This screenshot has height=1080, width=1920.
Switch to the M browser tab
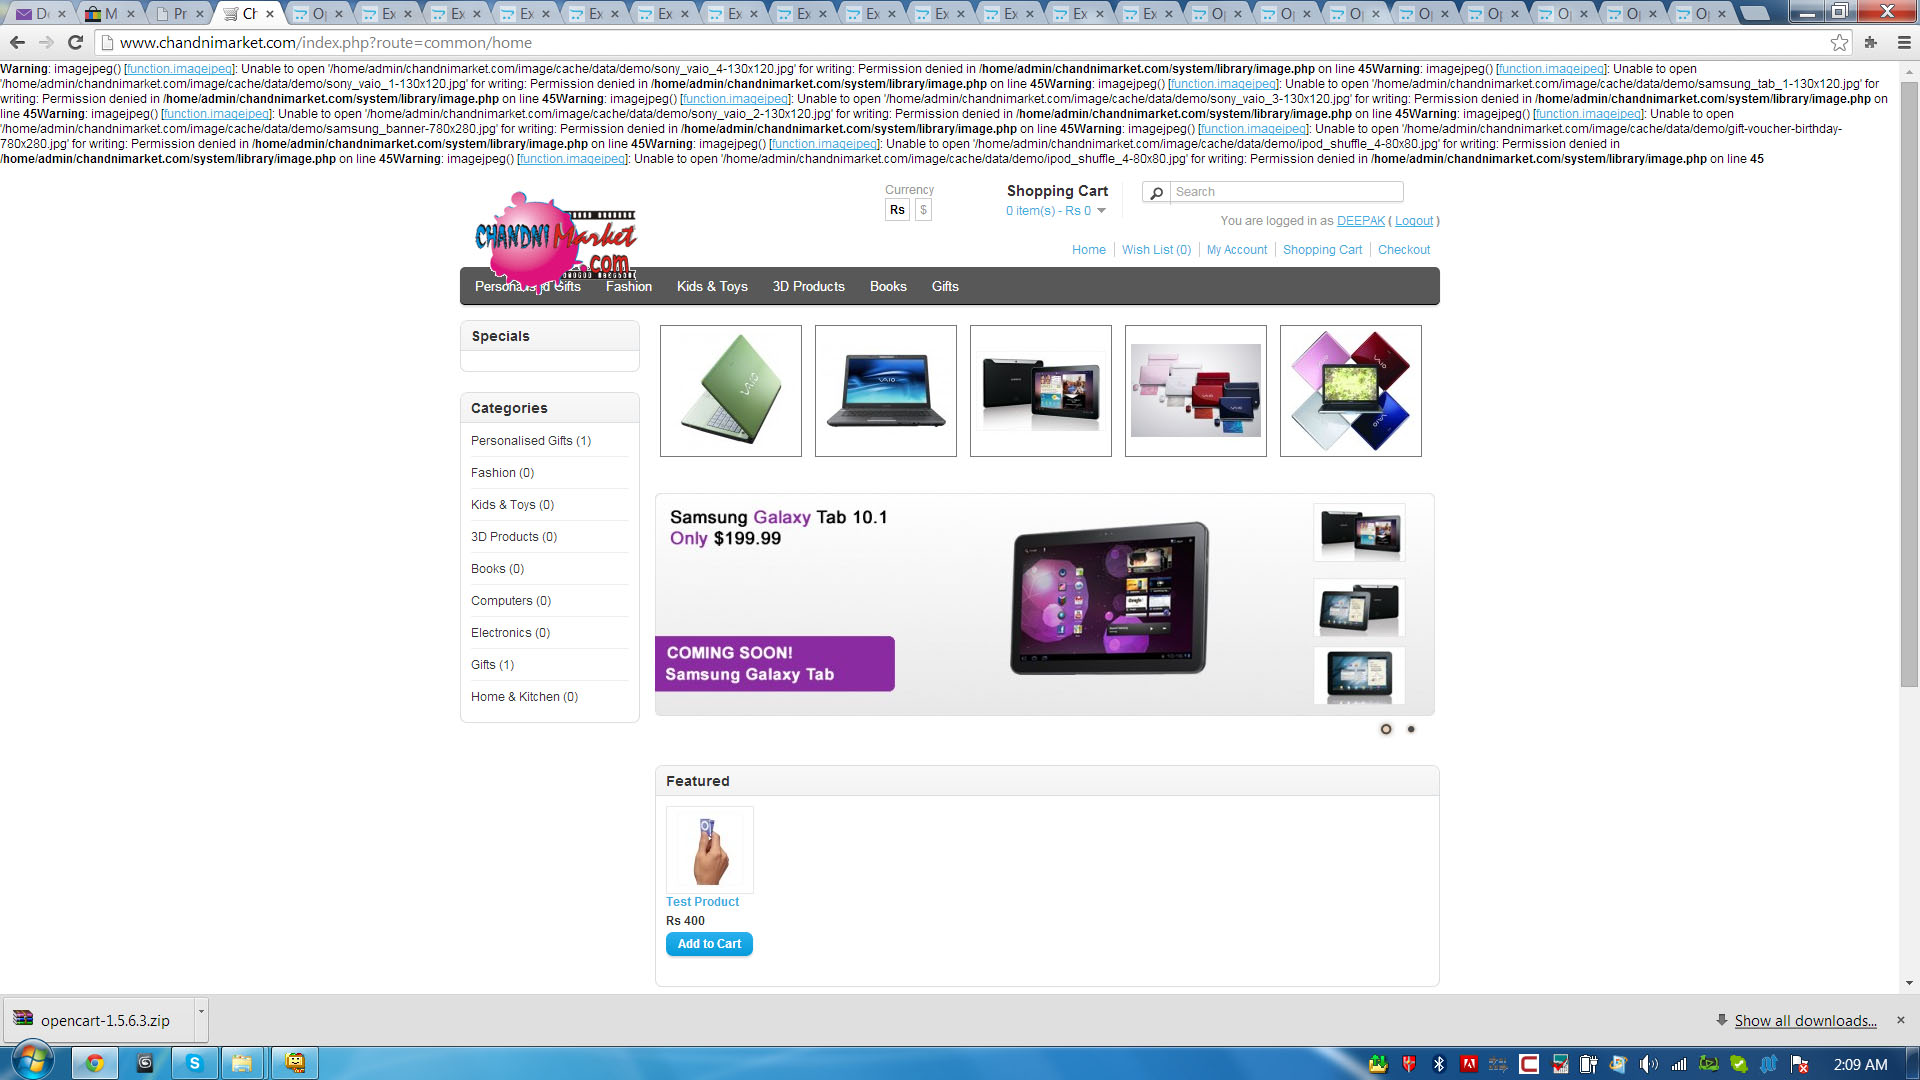pyautogui.click(x=110, y=14)
